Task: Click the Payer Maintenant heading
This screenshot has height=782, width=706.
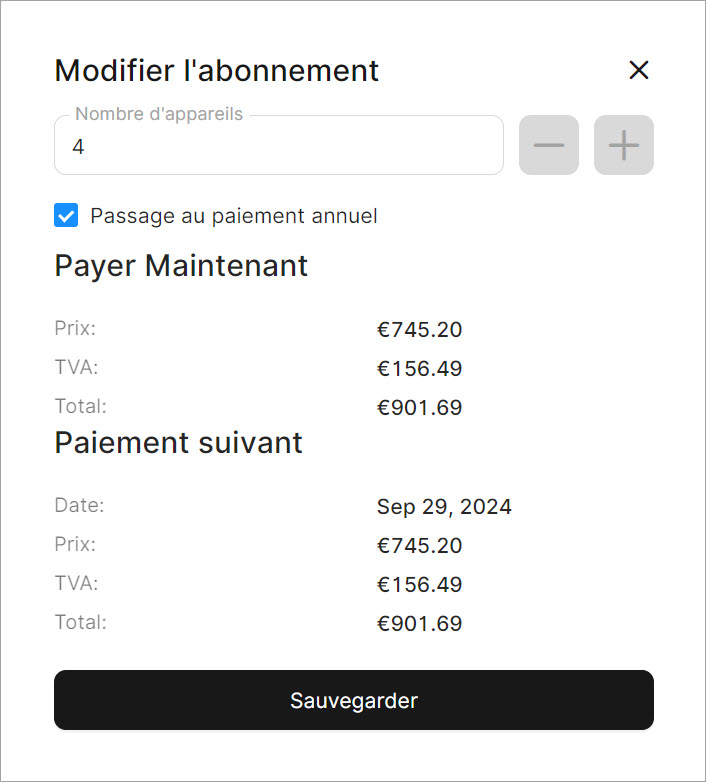Action: (181, 265)
